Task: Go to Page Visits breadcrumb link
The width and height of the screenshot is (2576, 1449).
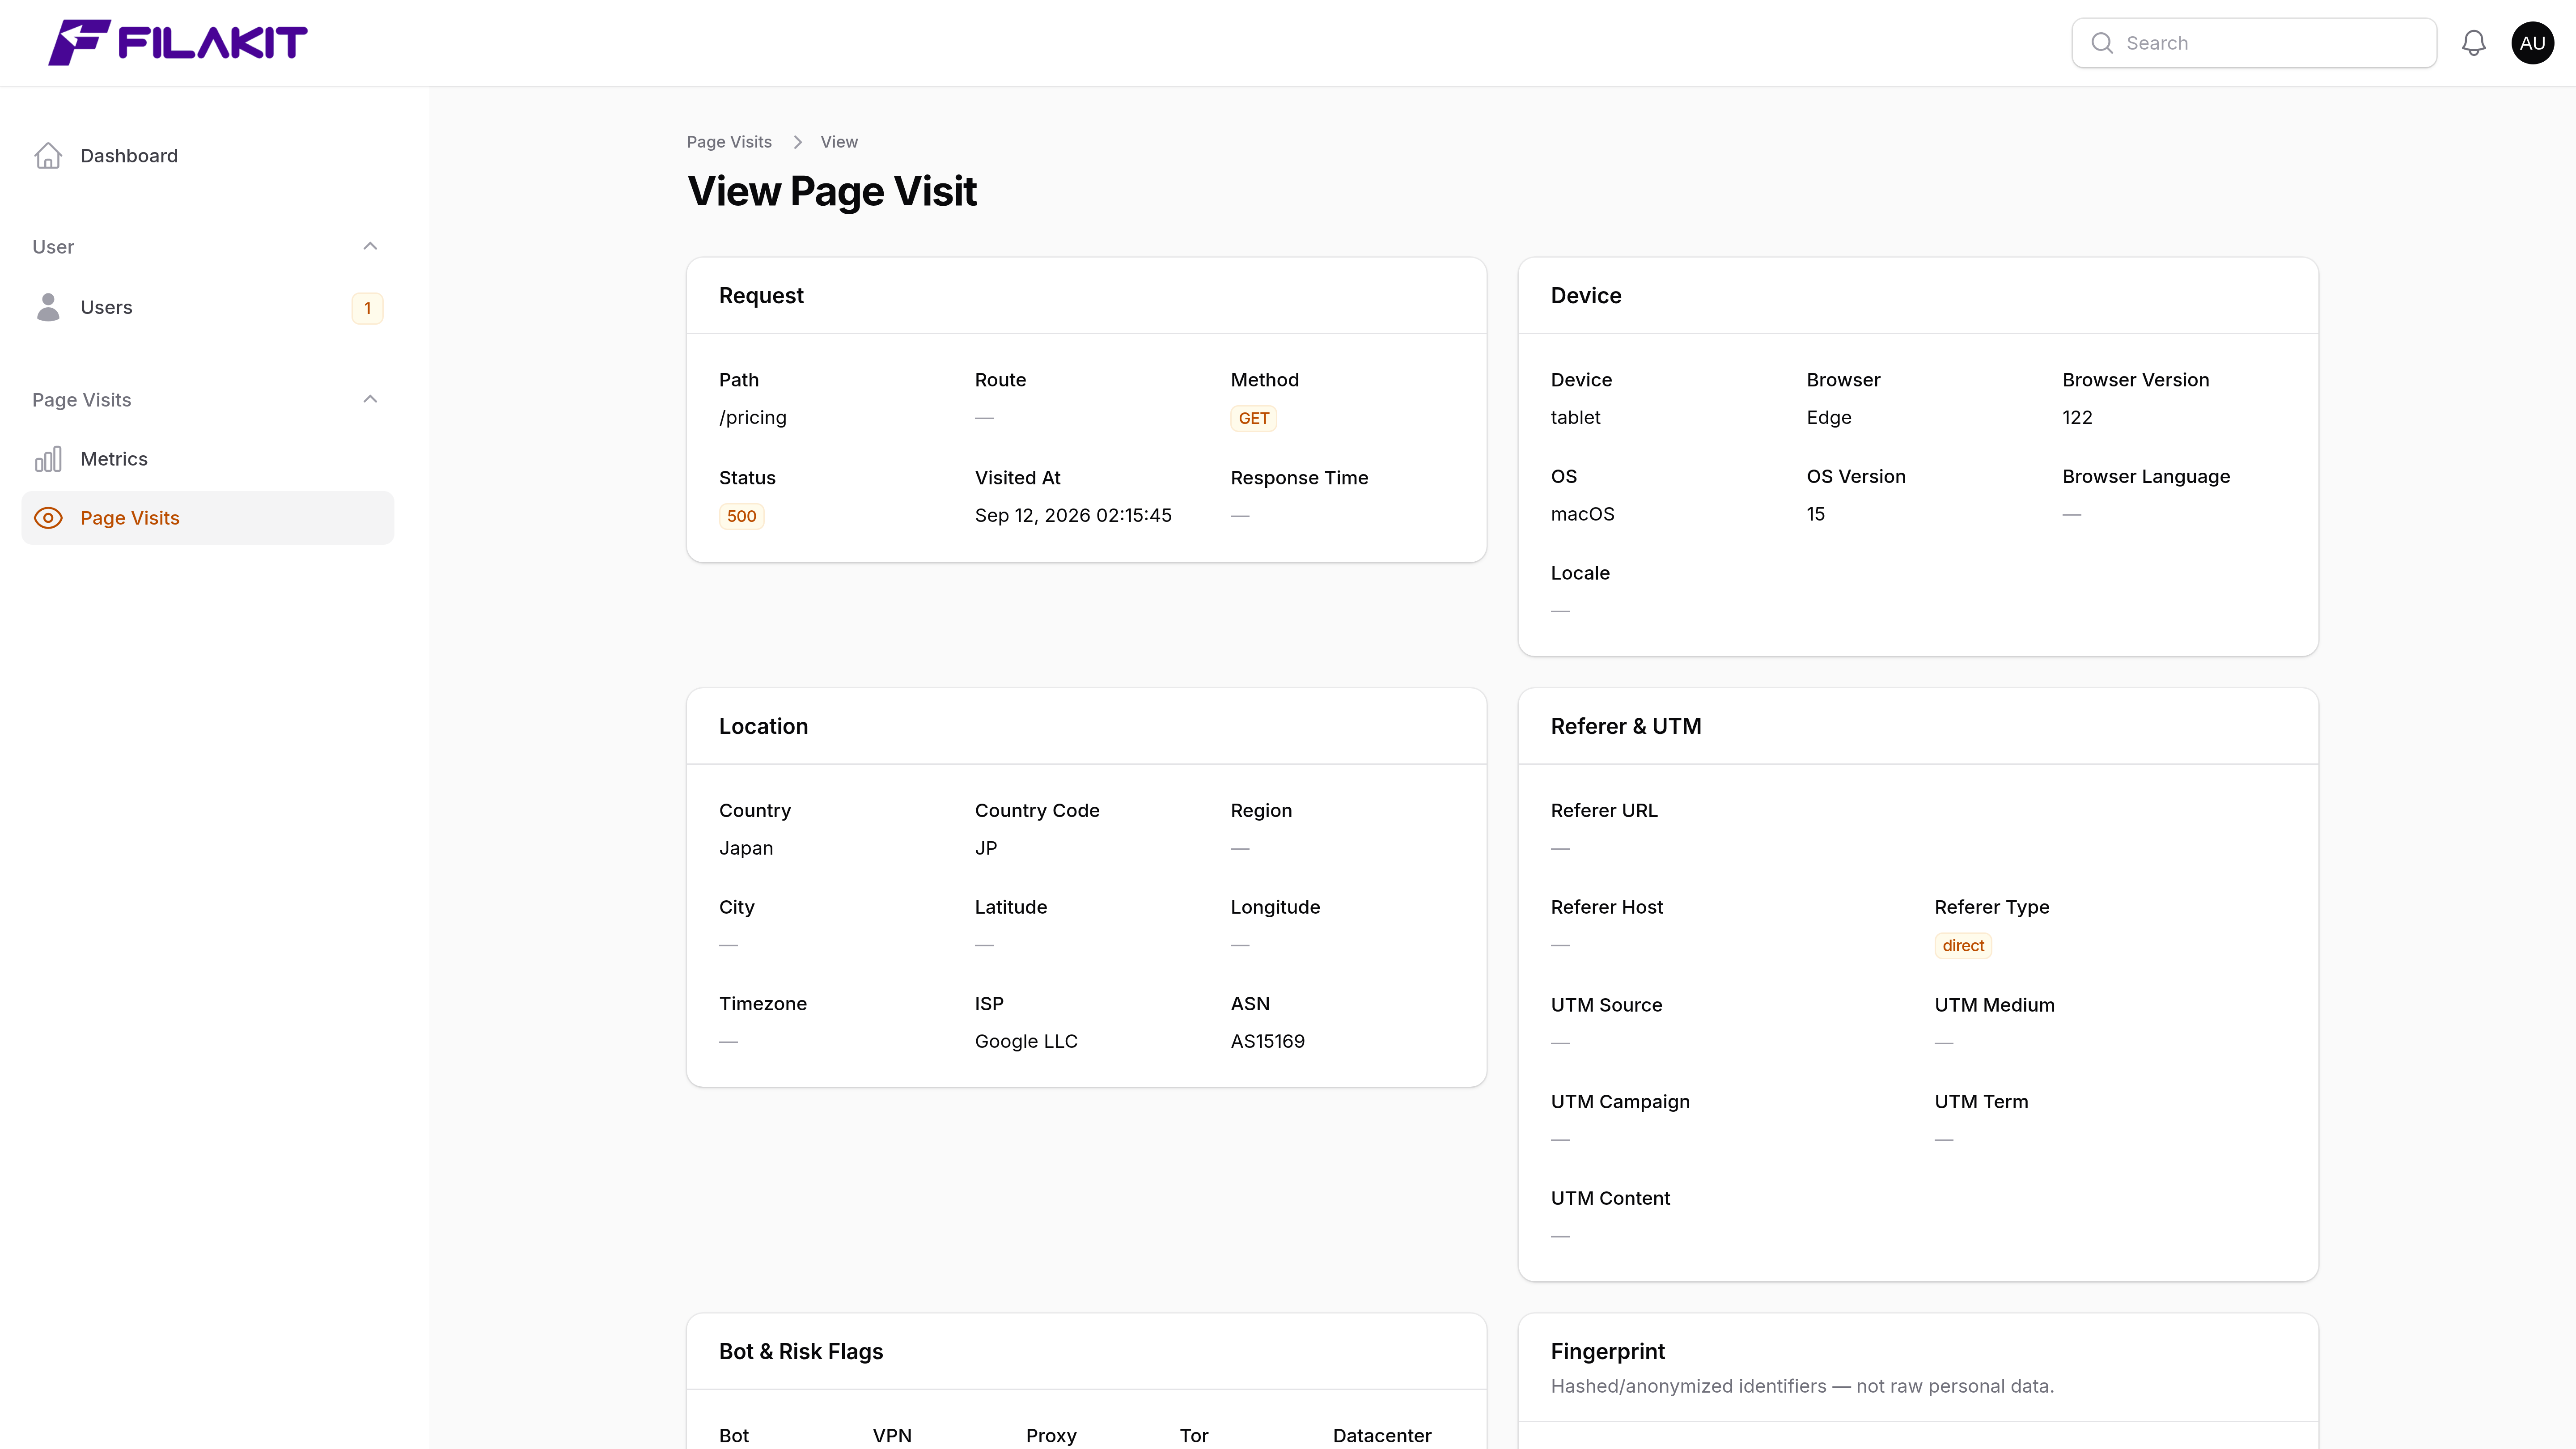Action: [729, 142]
